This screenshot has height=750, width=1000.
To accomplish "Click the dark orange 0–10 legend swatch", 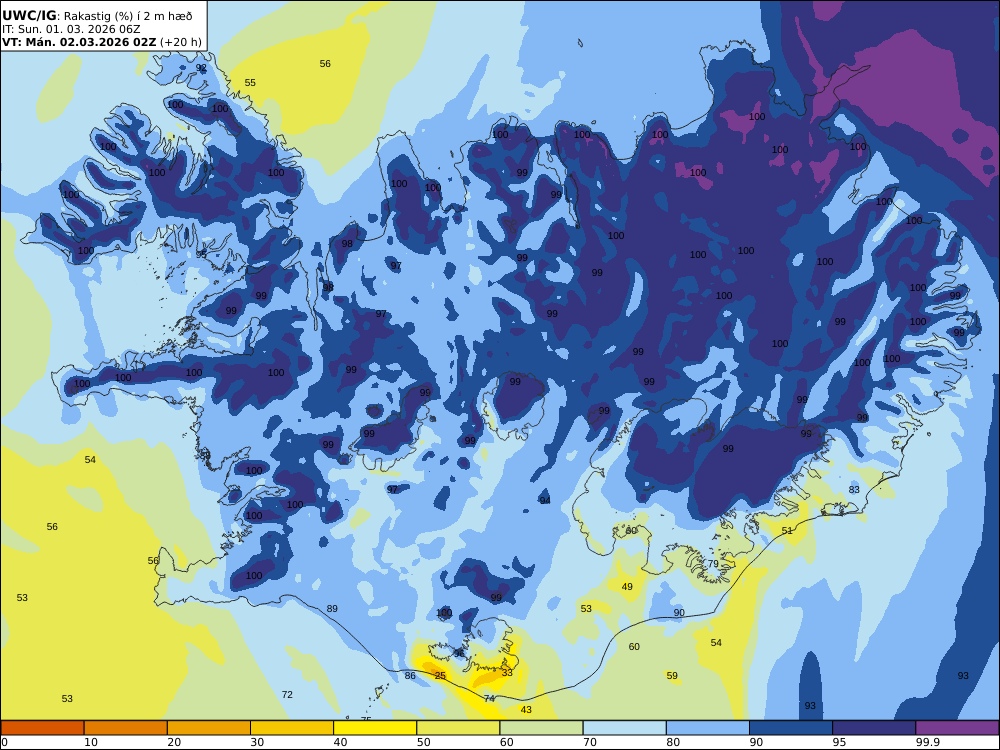I will [42, 728].
